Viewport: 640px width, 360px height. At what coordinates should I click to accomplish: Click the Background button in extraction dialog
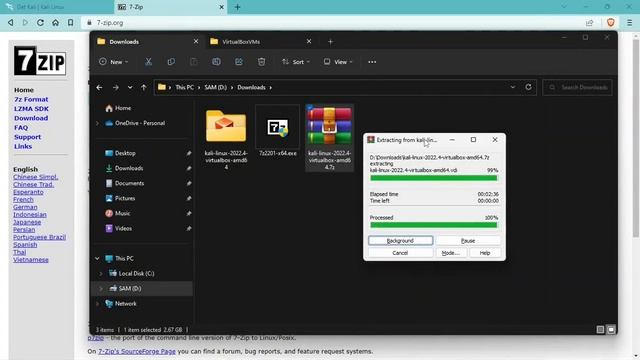[x=400, y=241]
